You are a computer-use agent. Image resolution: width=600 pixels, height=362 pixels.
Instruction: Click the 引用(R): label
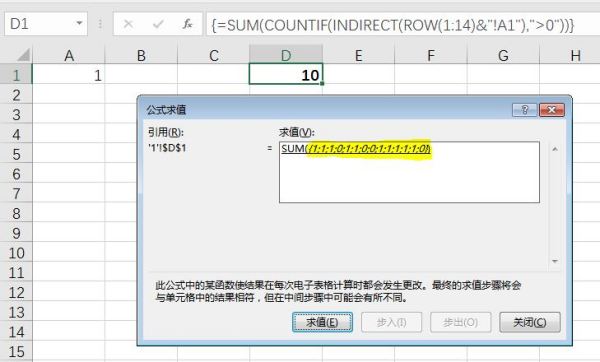coord(166,132)
